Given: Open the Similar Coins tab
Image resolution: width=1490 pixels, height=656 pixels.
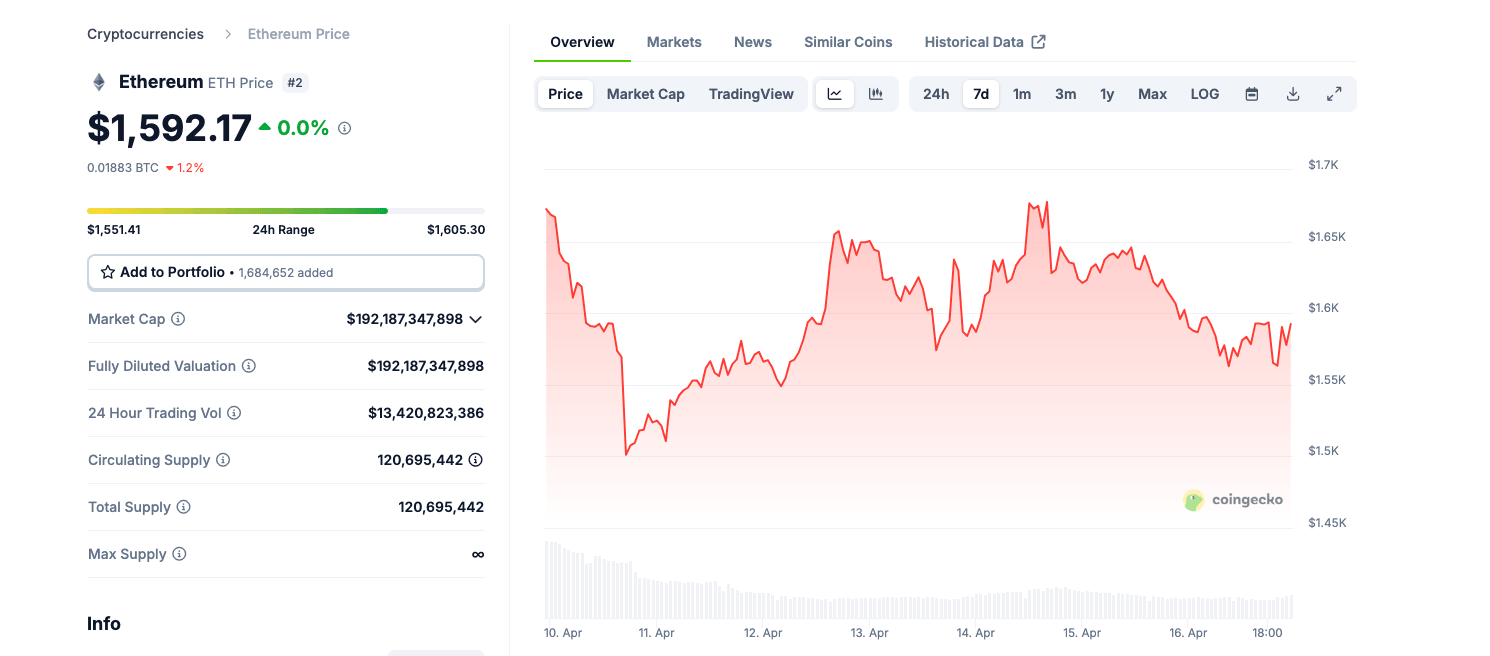Looking at the screenshot, I should click(848, 41).
